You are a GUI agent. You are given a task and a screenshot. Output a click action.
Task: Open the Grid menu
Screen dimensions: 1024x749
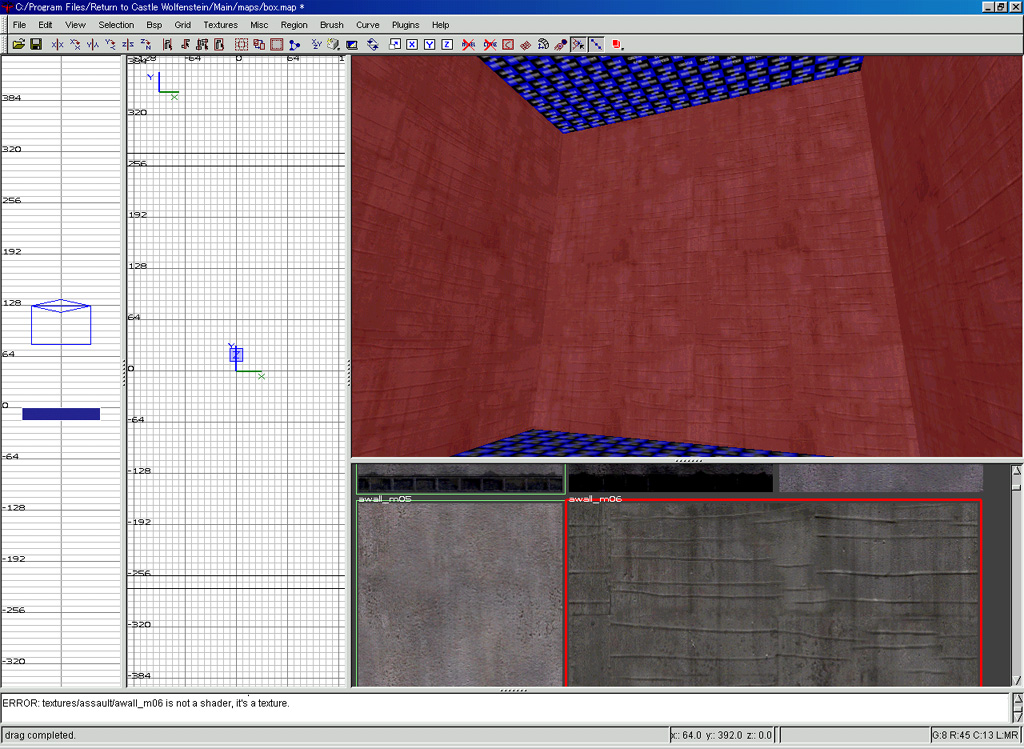coord(183,25)
